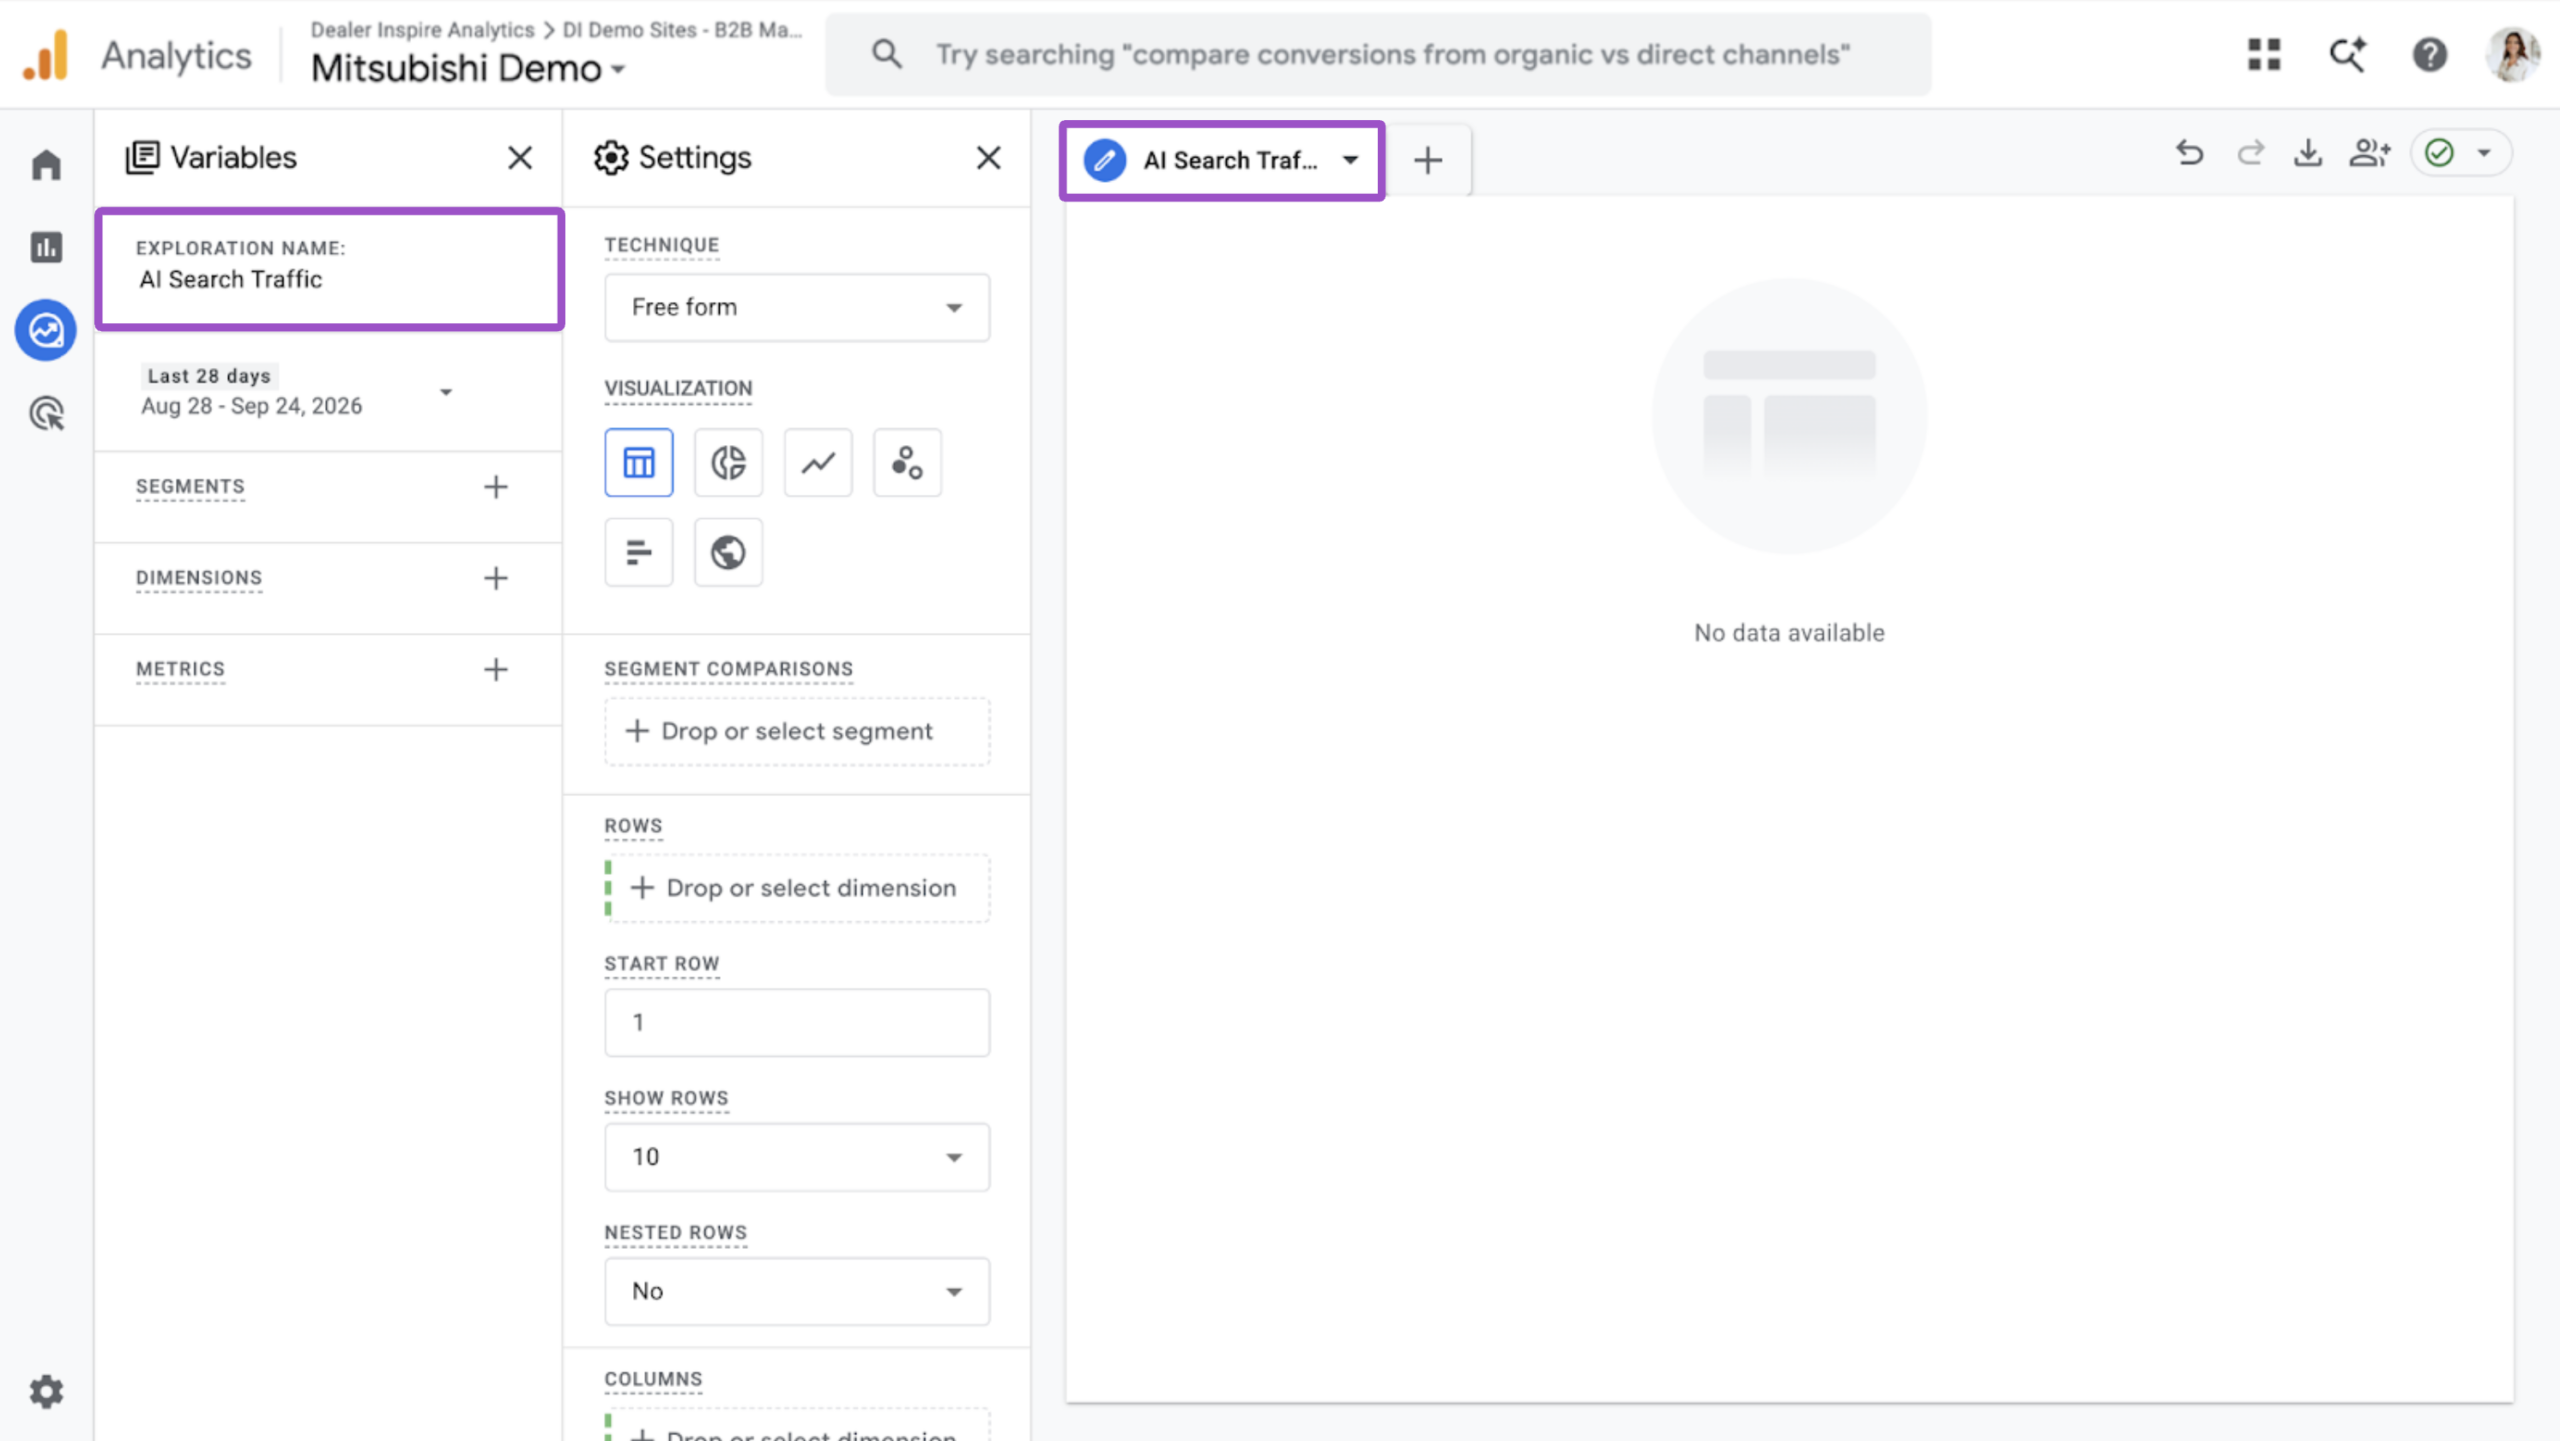Image resolution: width=2560 pixels, height=1441 pixels.
Task: Open the user profile avatar
Action: click(x=2512, y=54)
